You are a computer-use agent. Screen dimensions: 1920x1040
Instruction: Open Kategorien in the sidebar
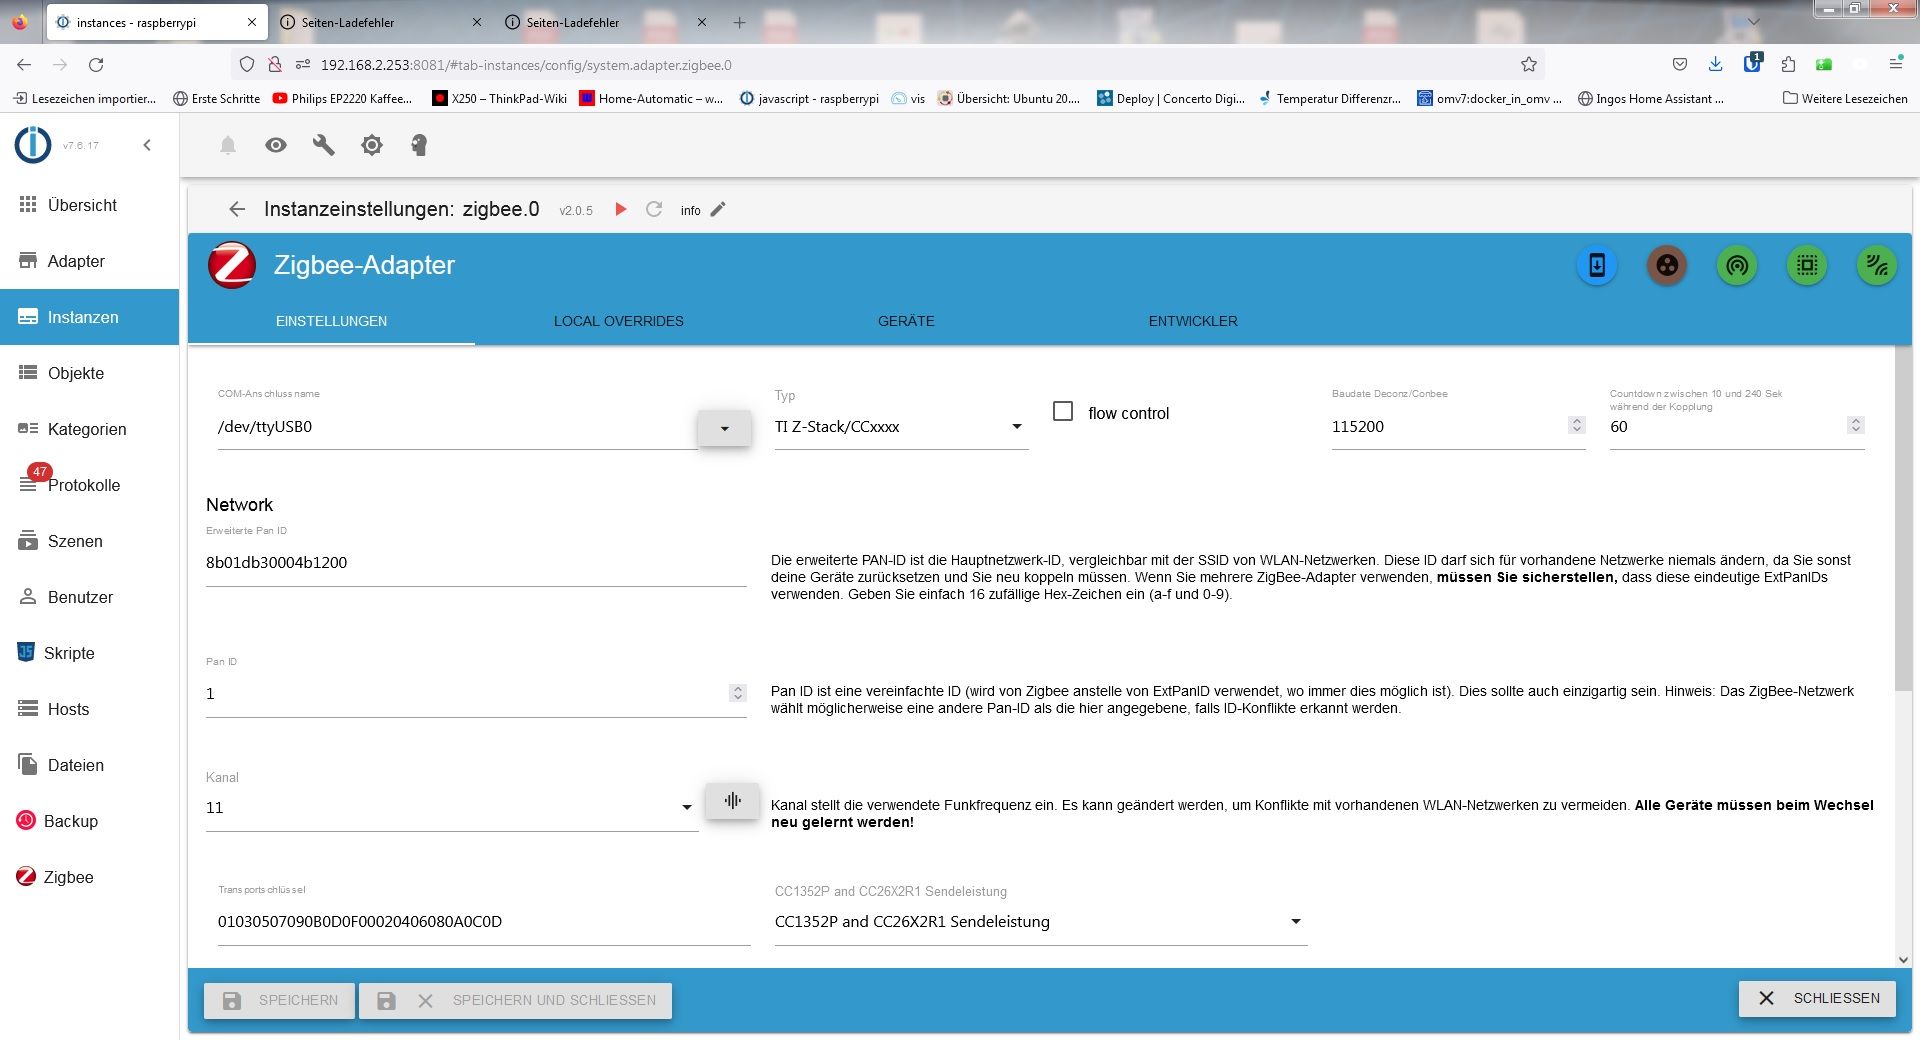90,429
